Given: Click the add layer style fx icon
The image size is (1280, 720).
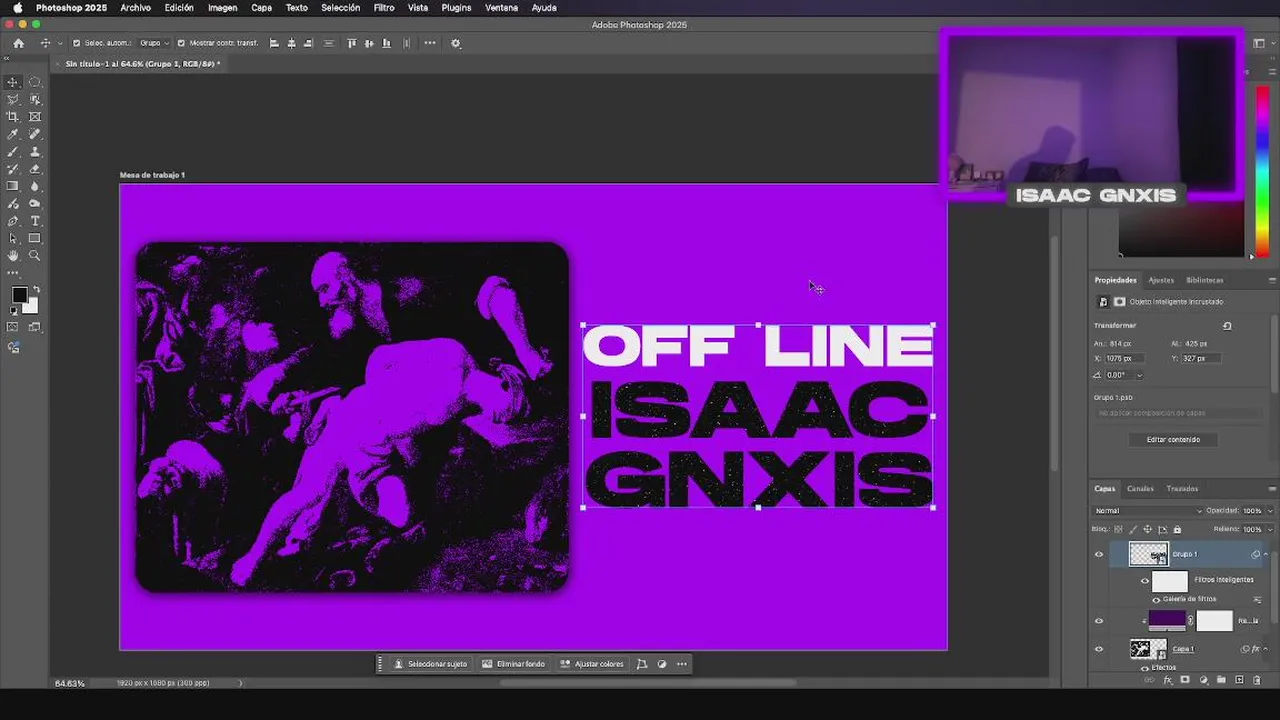Looking at the screenshot, I should 1167,680.
